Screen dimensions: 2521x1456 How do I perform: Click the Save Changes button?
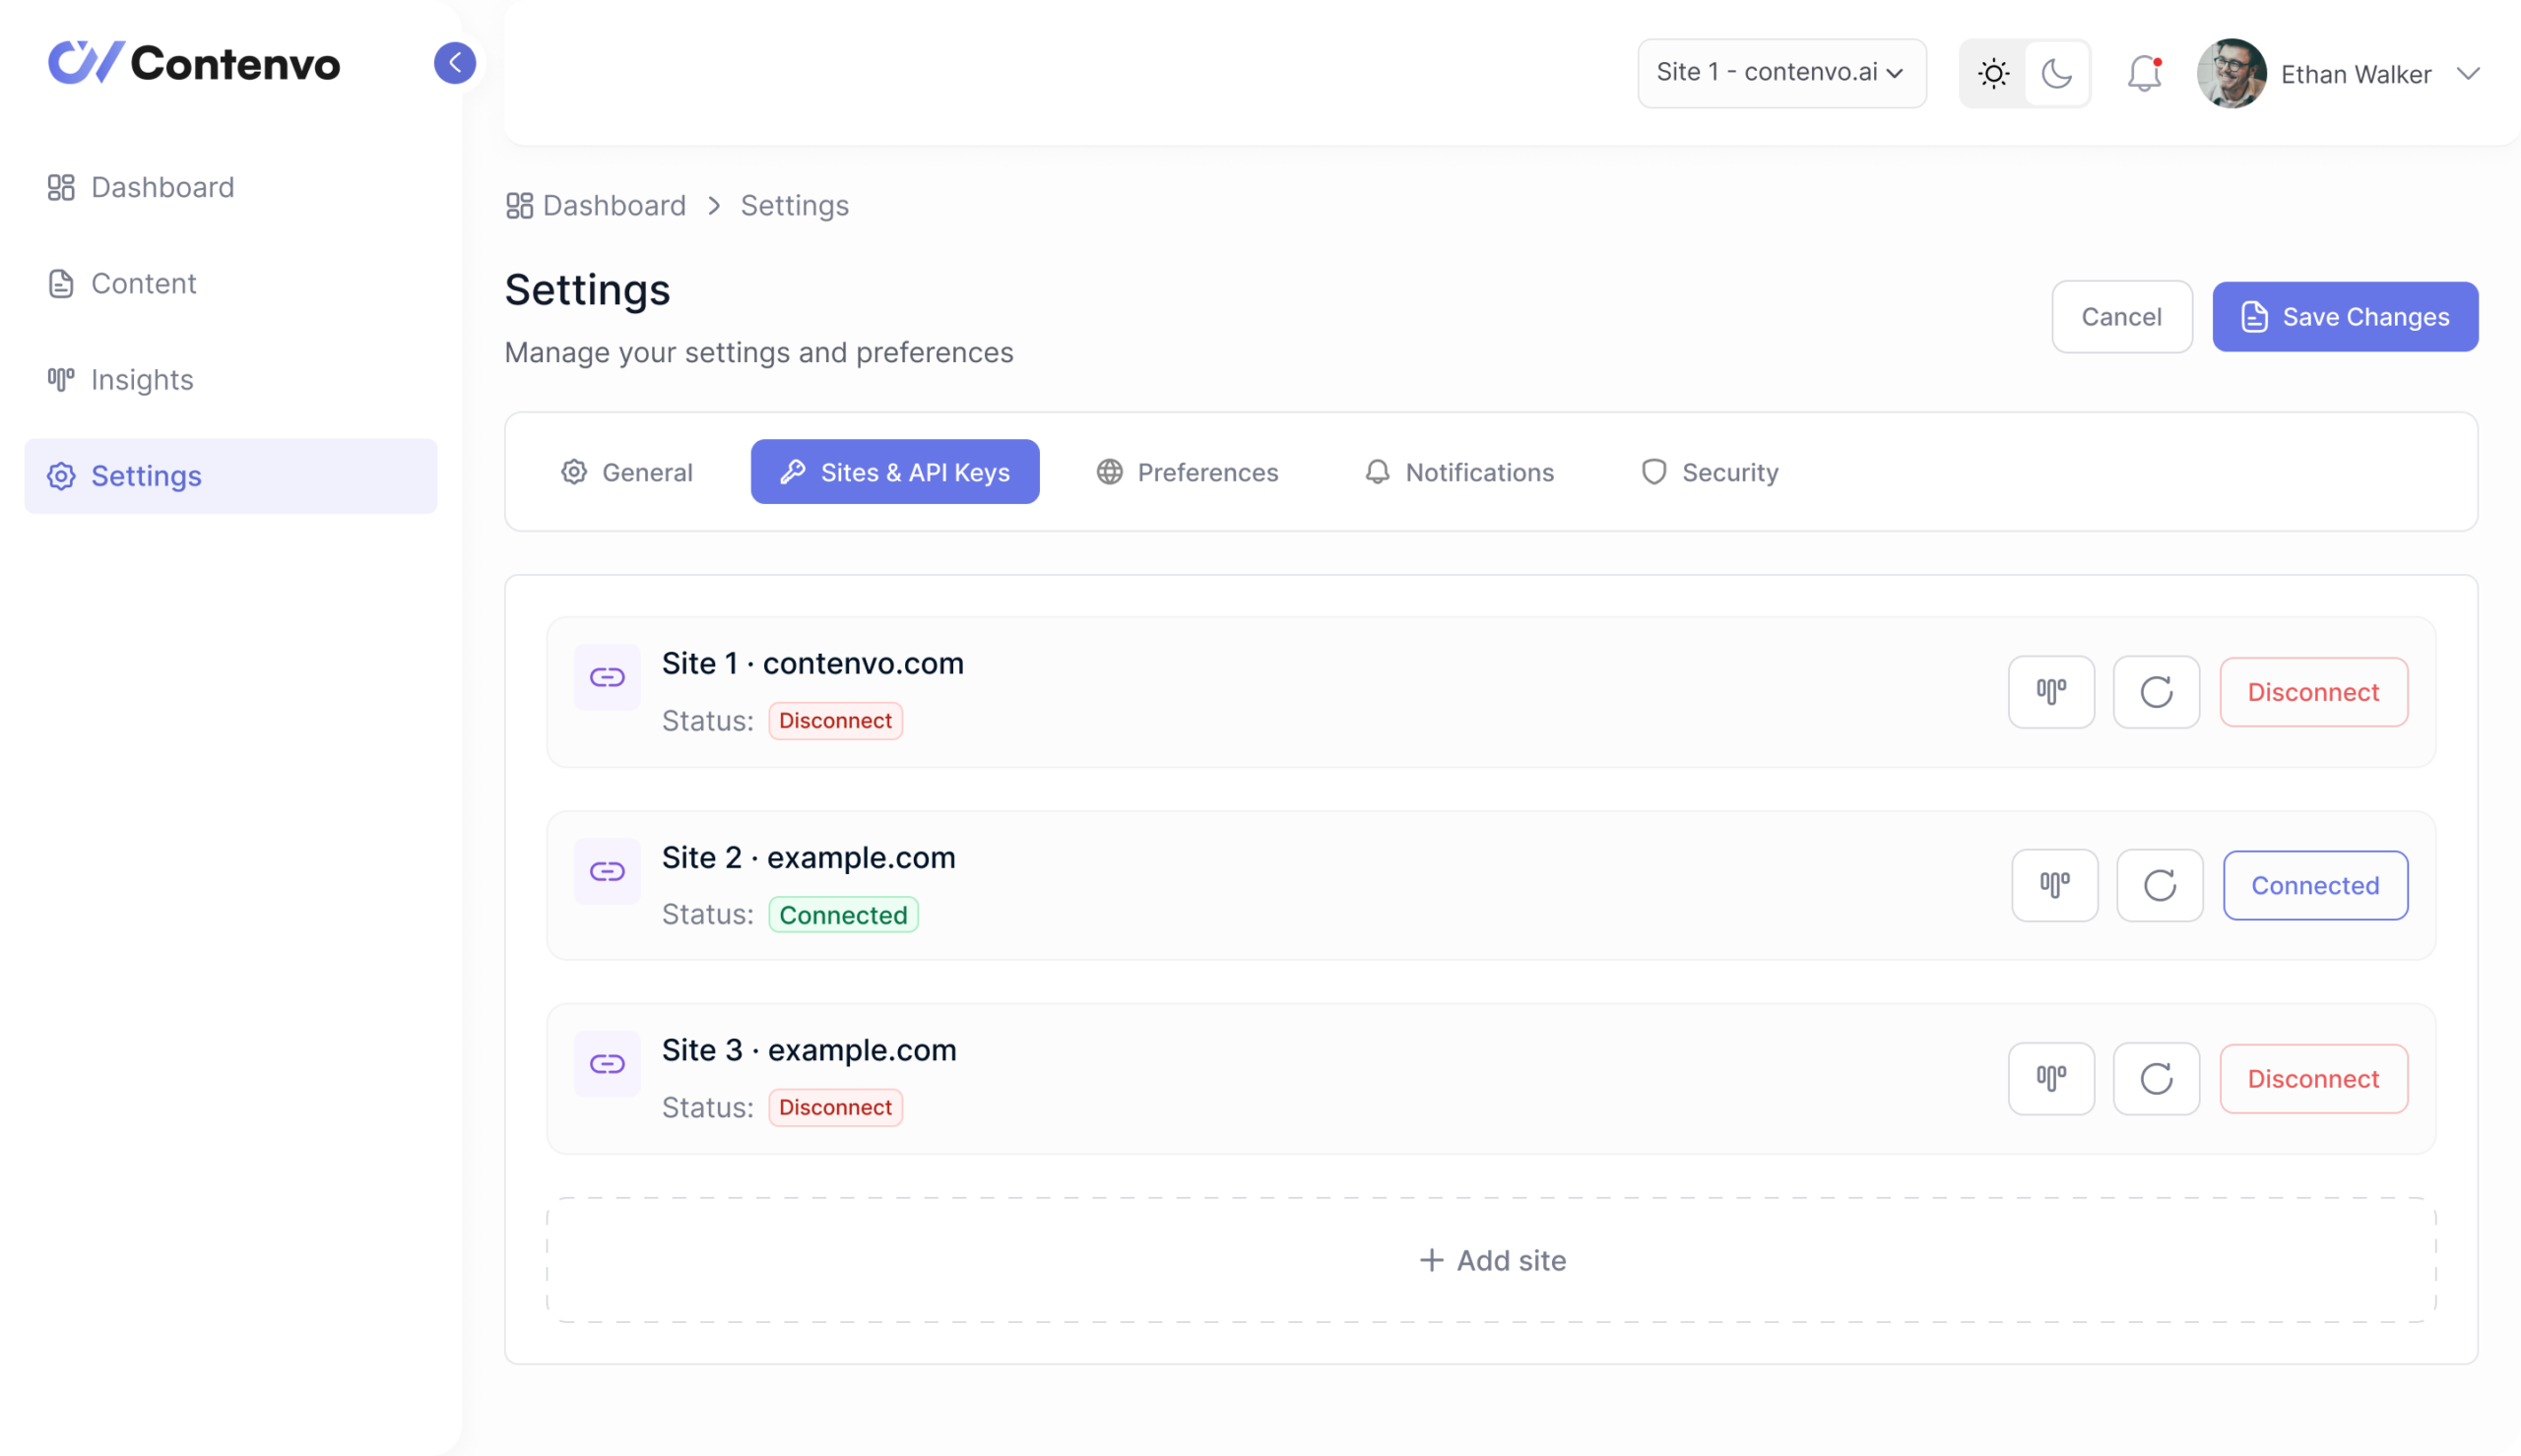[2344, 316]
